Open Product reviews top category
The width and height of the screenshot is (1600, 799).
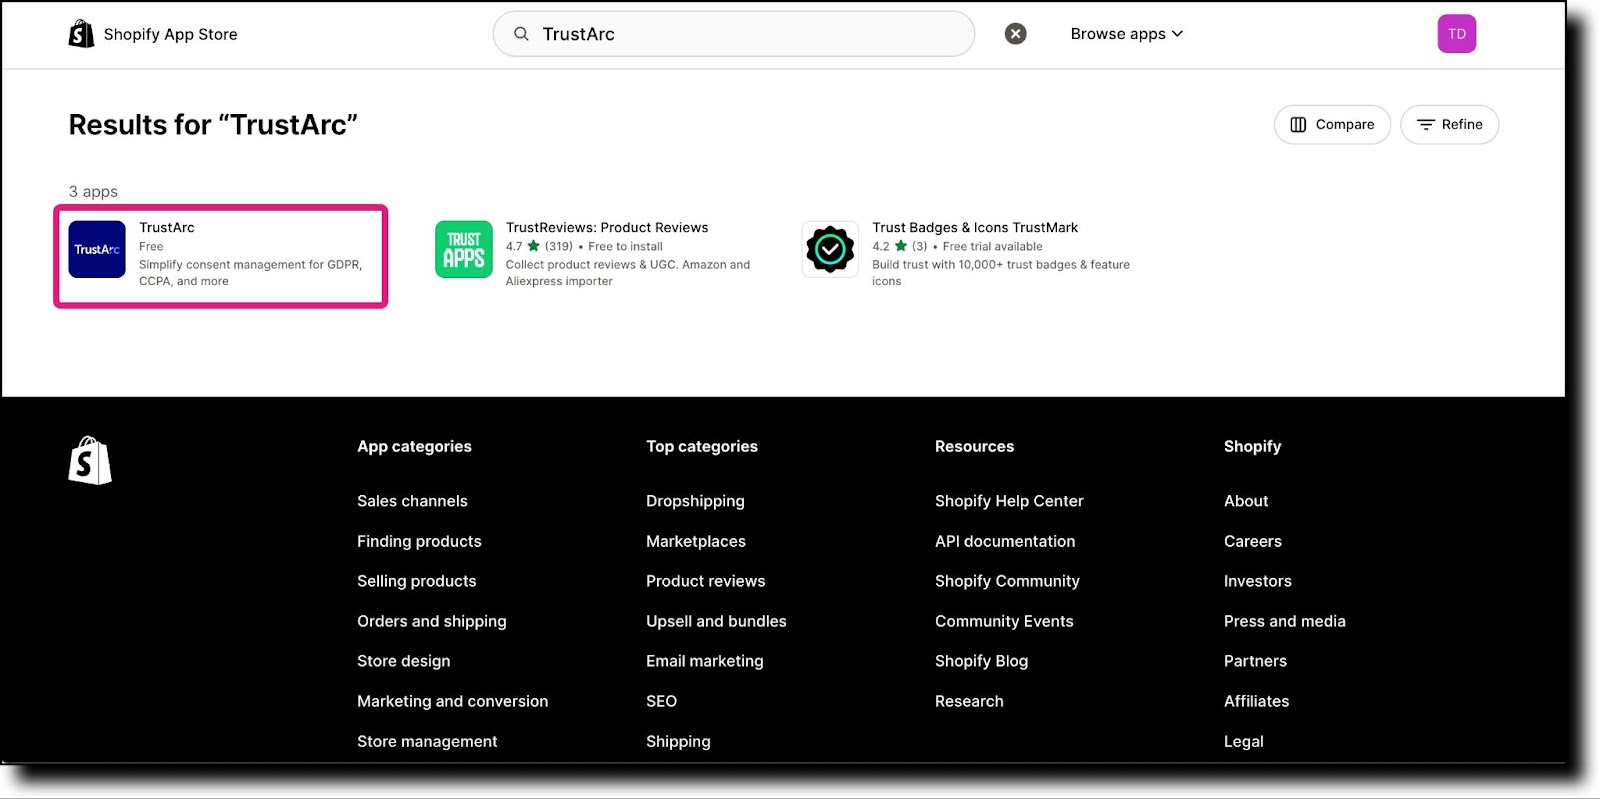(706, 581)
